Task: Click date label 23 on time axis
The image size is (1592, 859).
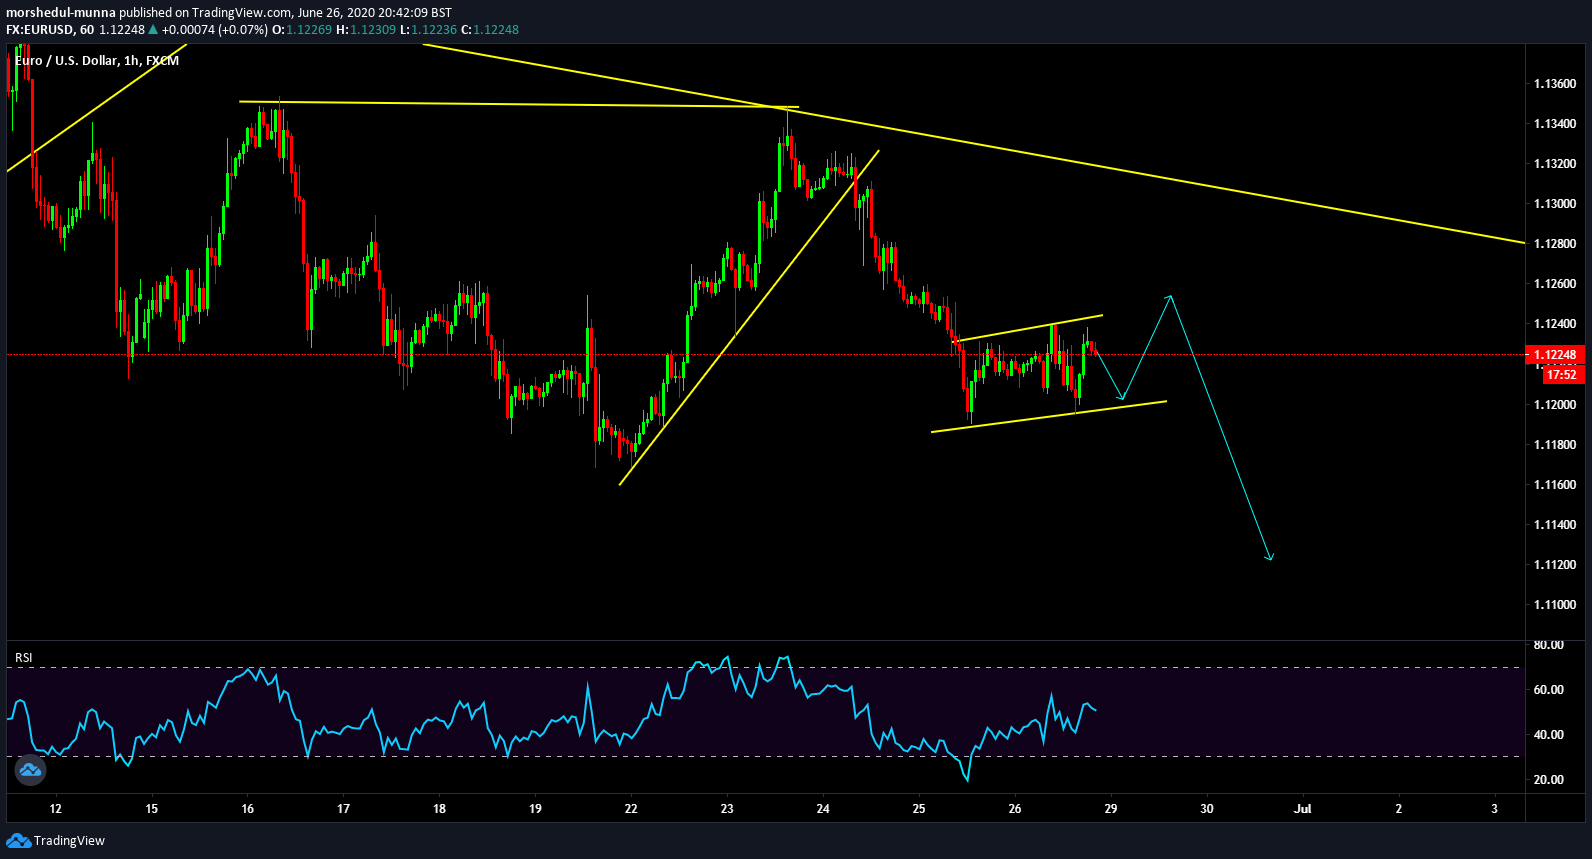Action: click(x=727, y=809)
